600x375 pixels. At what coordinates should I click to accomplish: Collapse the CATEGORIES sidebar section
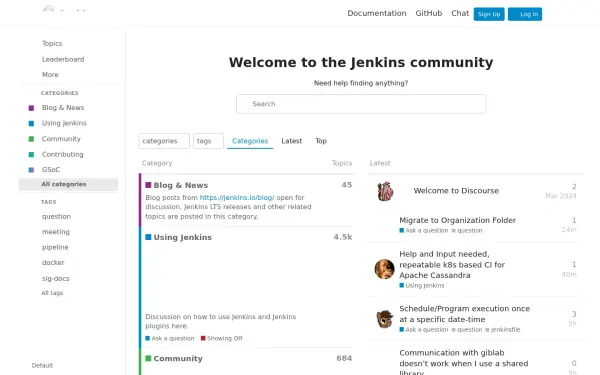pyautogui.click(x=59, y=93)
